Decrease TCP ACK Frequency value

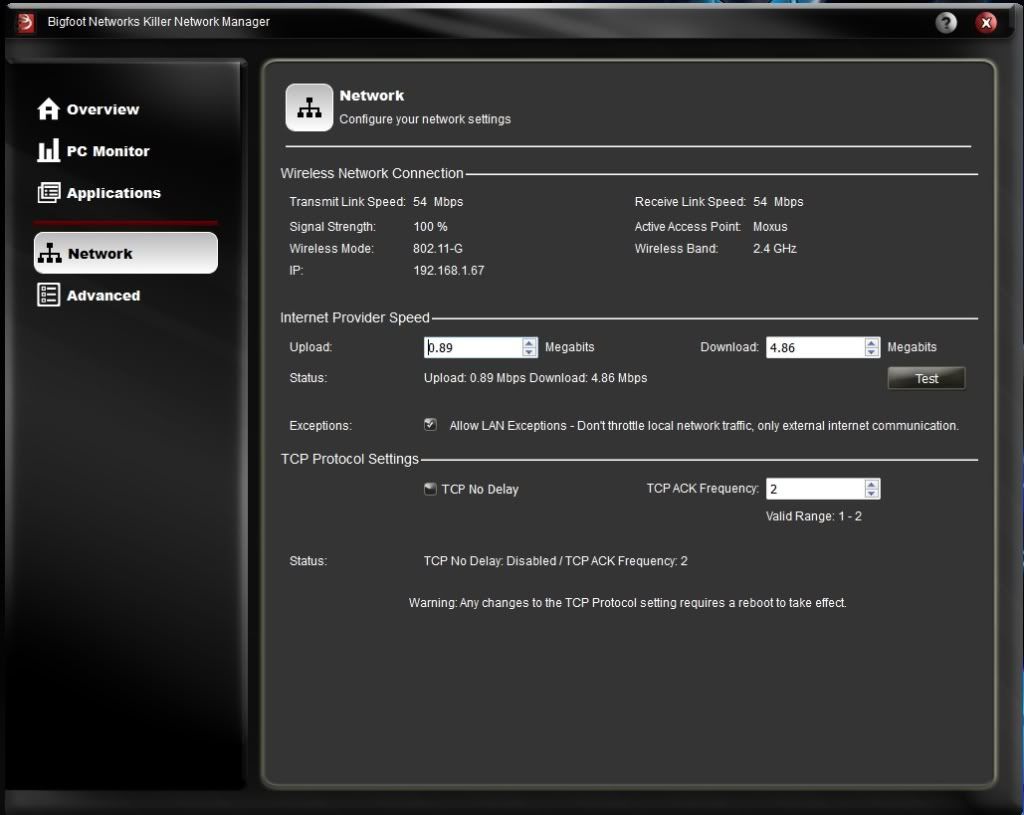point(871,494)
